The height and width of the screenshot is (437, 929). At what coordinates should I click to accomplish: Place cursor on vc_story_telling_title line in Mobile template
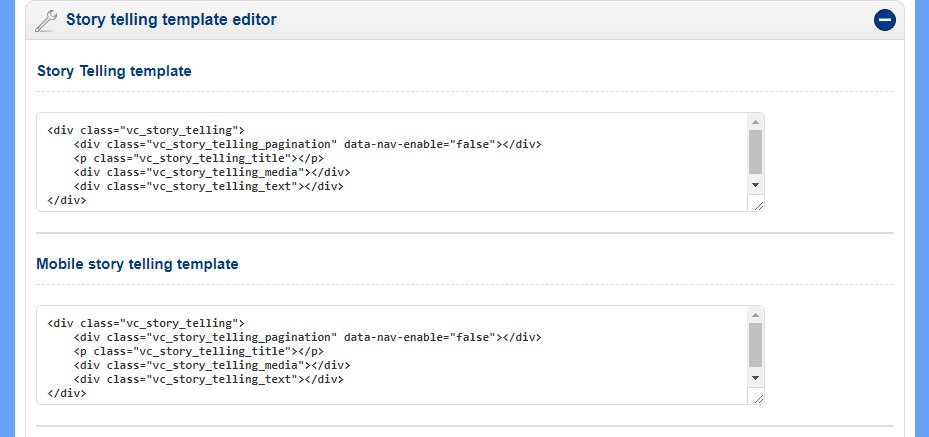click(198, 351)
